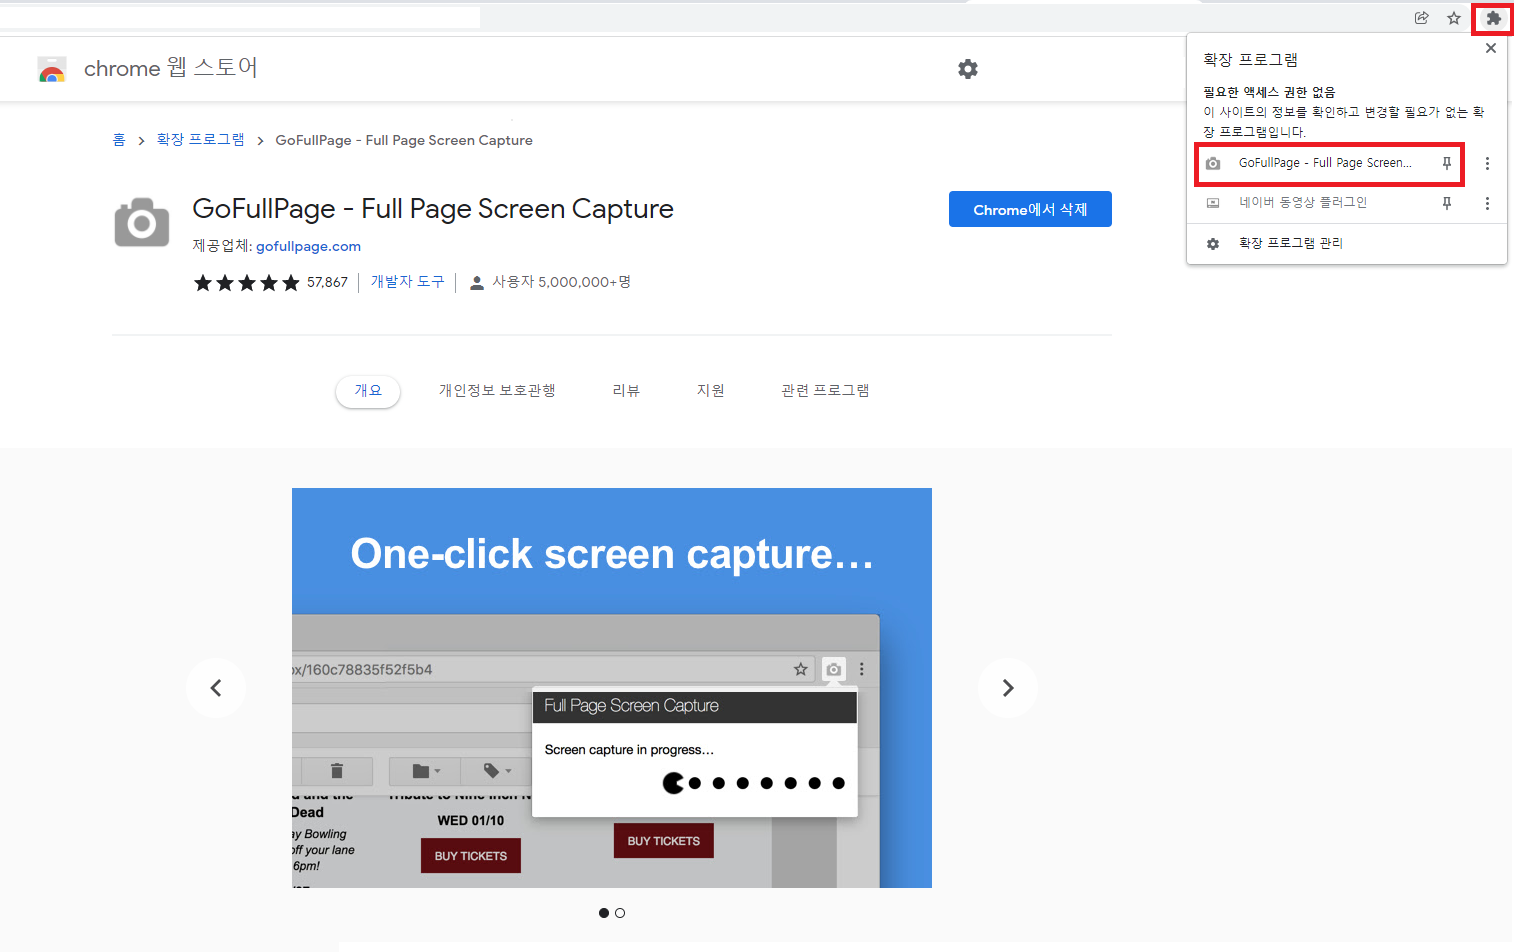
Task: Open more options for 네이버 동영상 플러그인
Action: pyautogui.click(x=1487, y=203)
